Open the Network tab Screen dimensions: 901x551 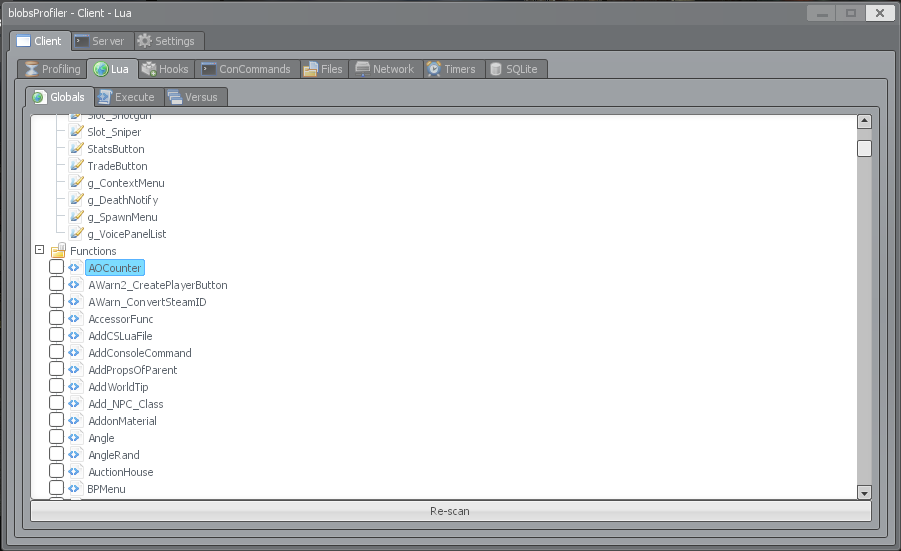tap(386, 69)
